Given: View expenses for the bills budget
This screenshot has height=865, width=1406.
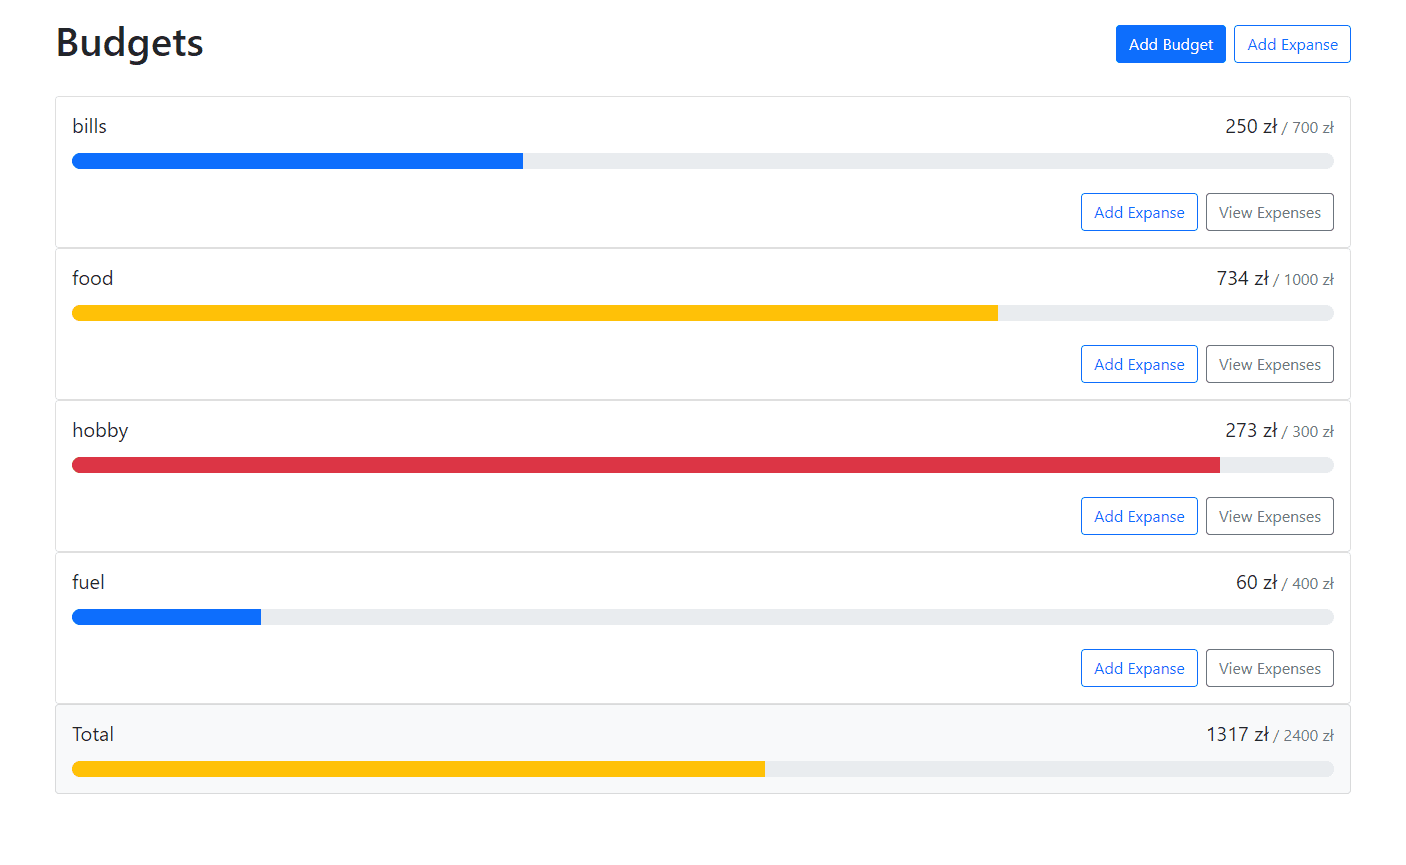Looking at the screenshot, I should pyautogui.click(x=1269, y=212).
